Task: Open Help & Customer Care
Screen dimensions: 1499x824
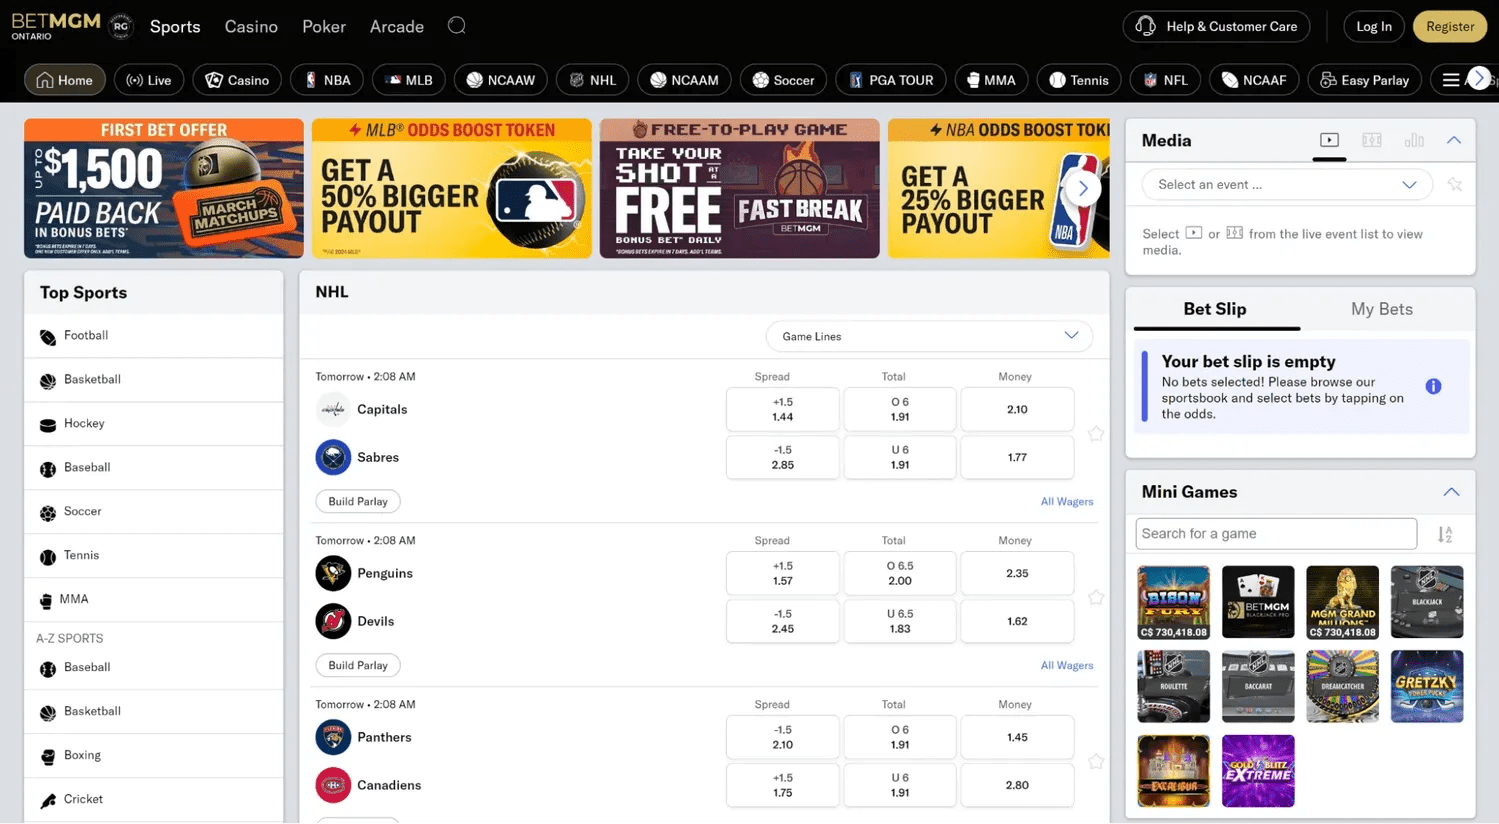Action: [x=1216, y=26]
